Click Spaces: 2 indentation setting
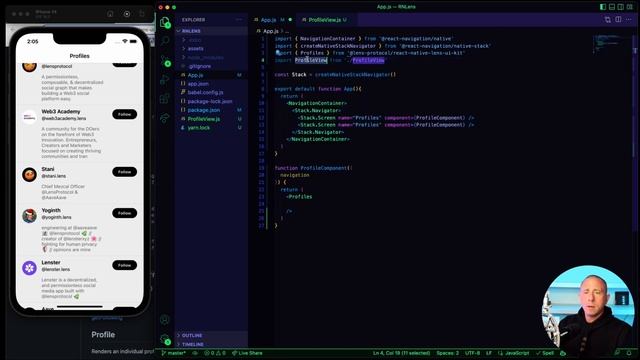Screen dimensions: 640x360 pos(447,353)
